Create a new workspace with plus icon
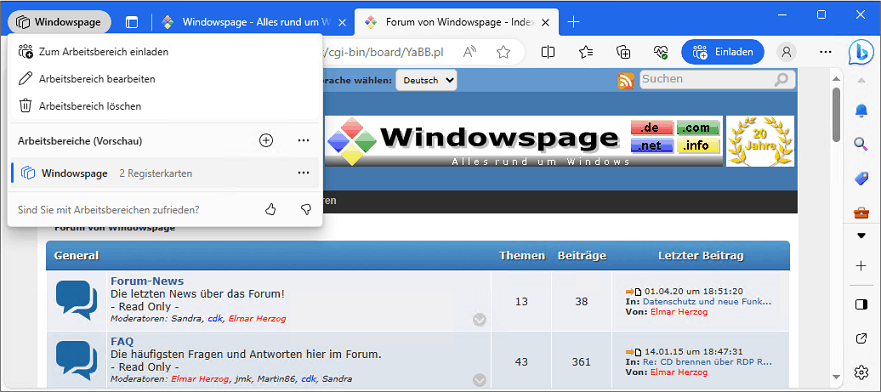 (266, 140)
